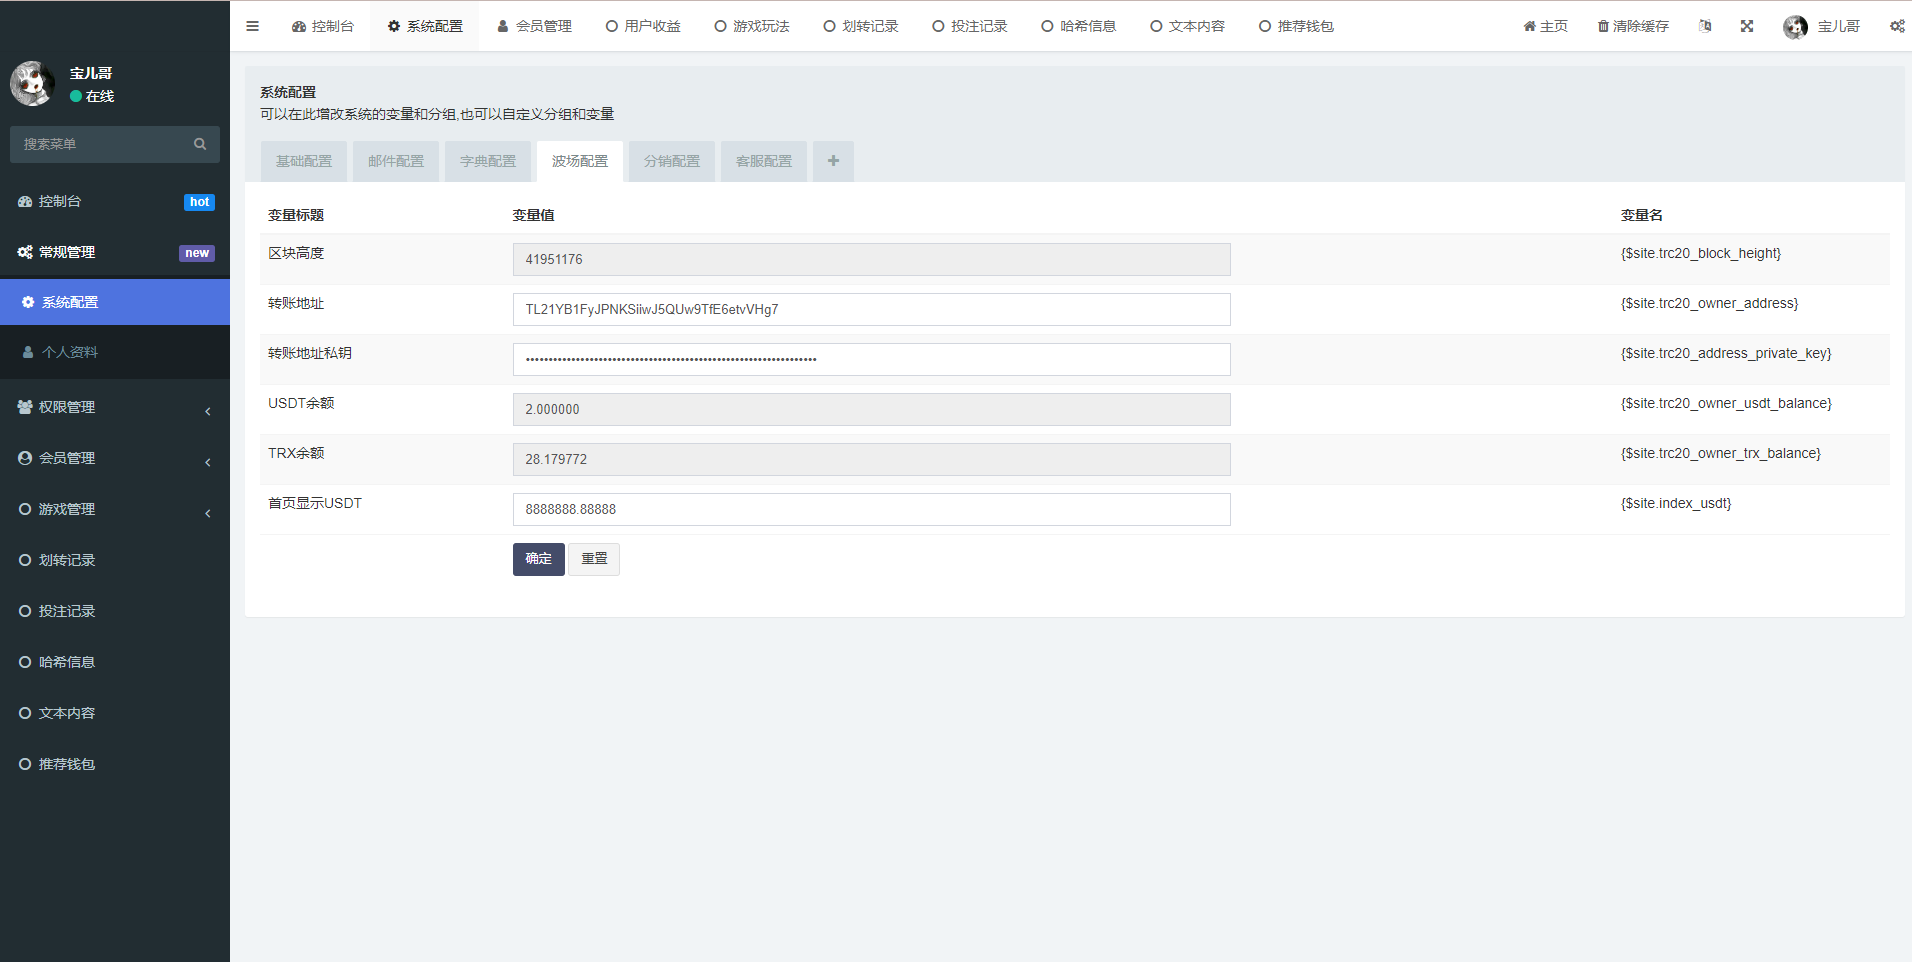Expand the 会员管理 sidebar menu
This screenshot has height=962, width=1912.
[x=114, y=458]
